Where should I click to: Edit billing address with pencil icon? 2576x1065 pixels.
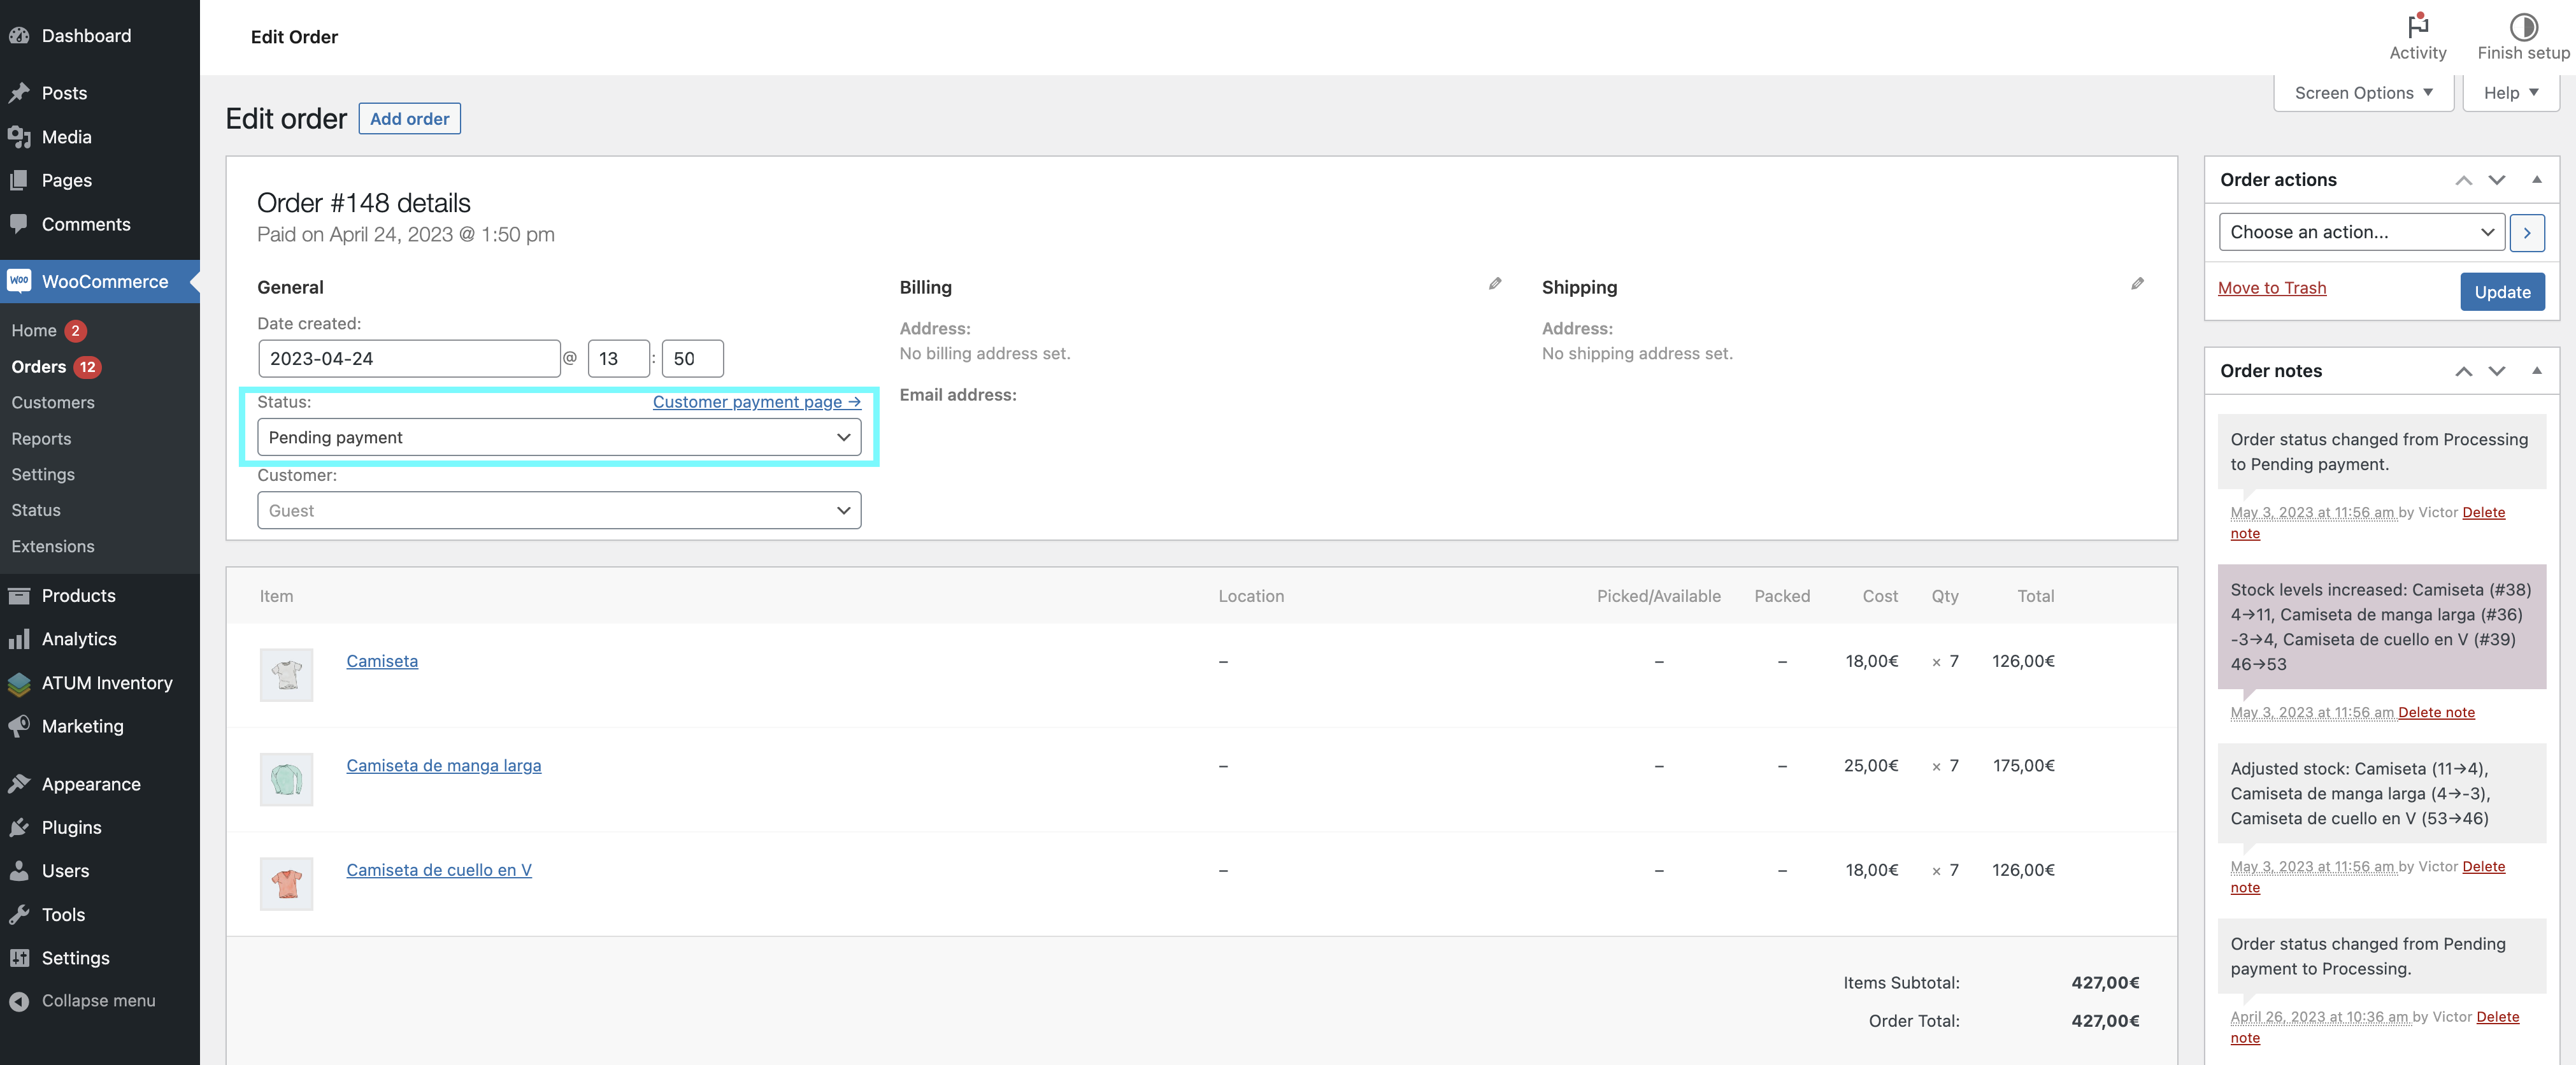click(x=1495, y=284)
